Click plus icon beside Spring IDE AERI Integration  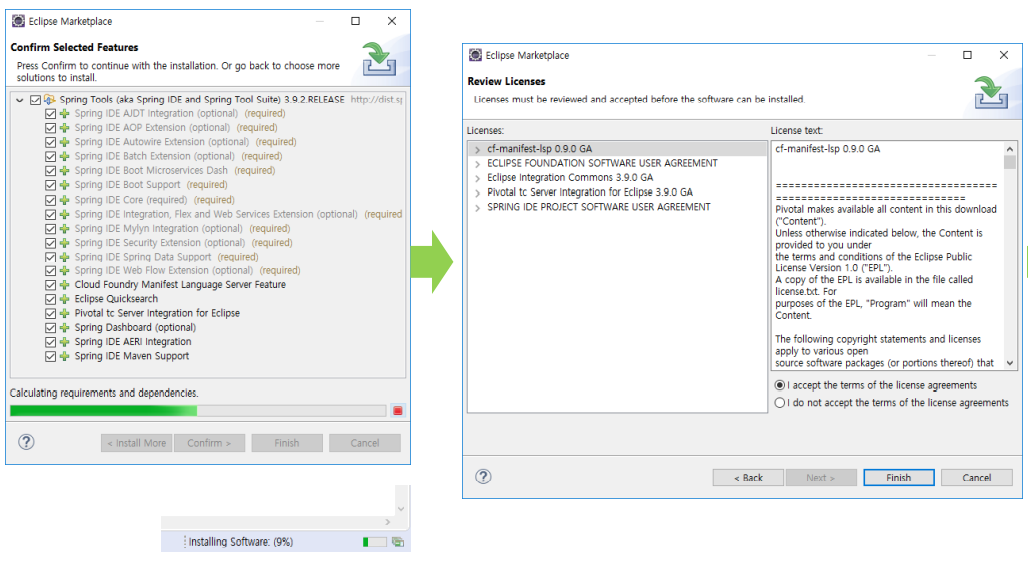[x=64, y=342]
